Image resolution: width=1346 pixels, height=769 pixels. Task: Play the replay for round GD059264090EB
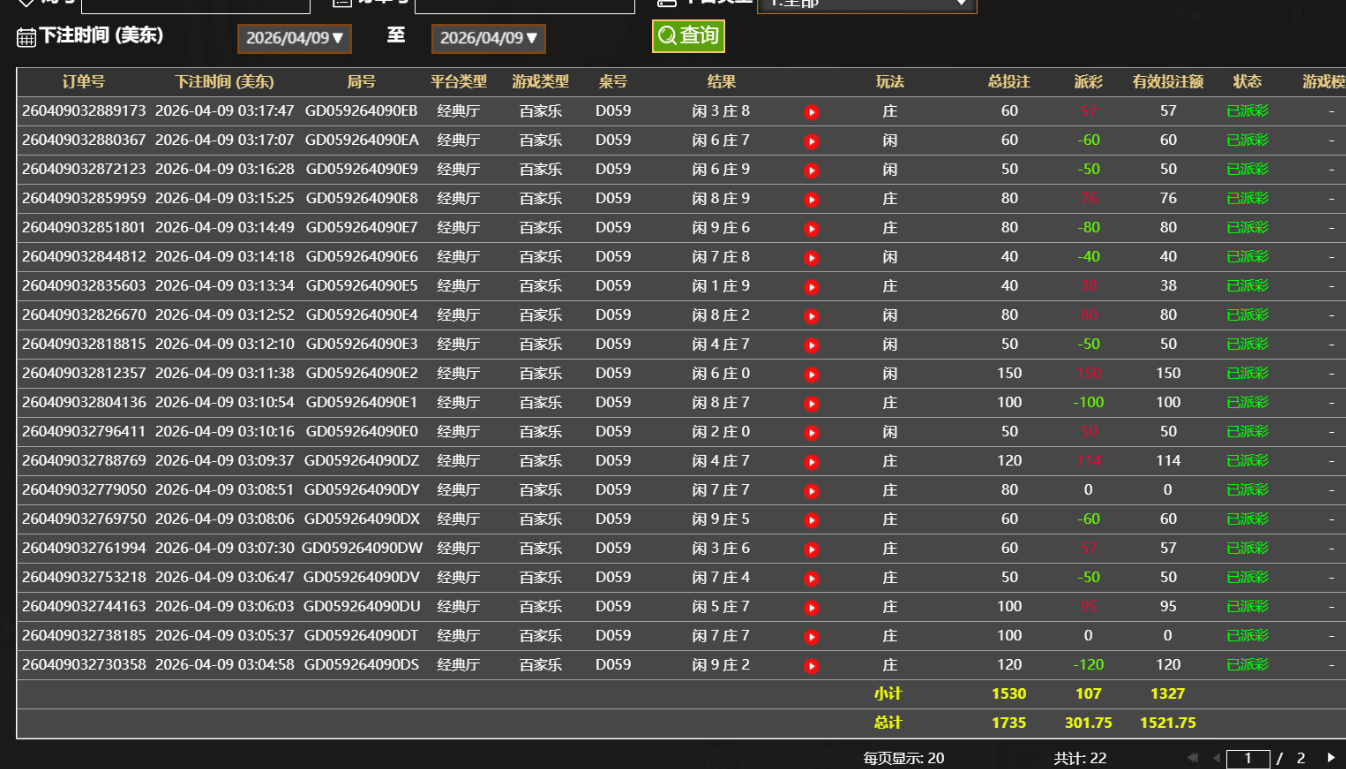pyautogui.click(x=811, y=112)
